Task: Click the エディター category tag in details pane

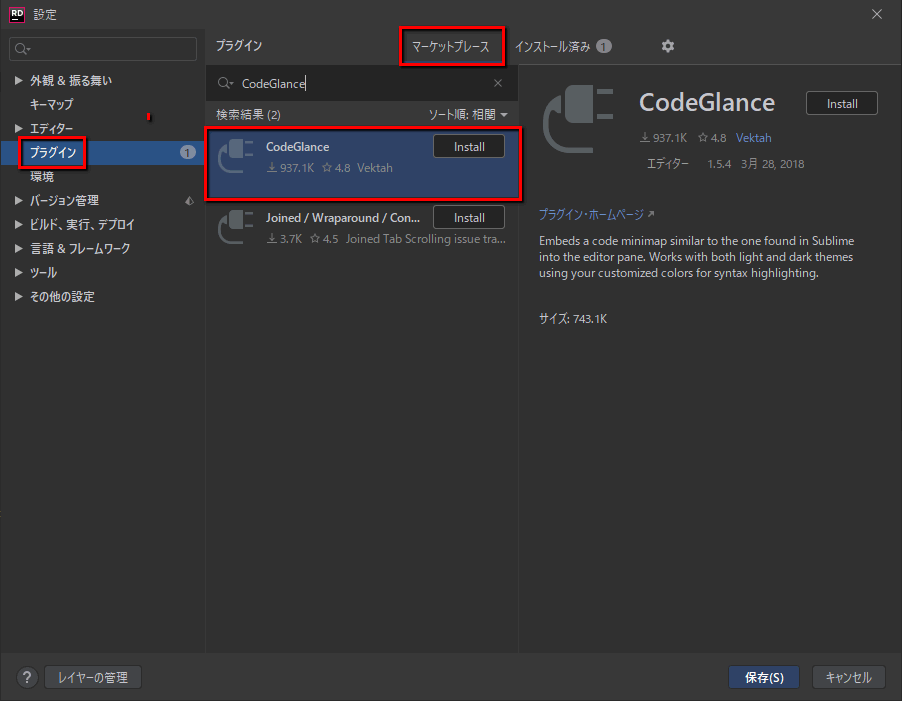Action: point(667,164)
